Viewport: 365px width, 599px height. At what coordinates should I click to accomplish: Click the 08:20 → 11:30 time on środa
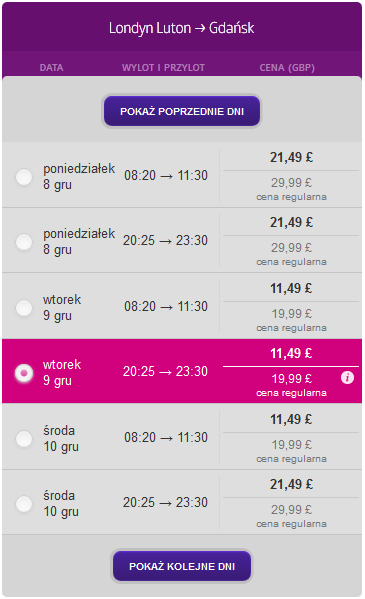(x=166, y=437)
